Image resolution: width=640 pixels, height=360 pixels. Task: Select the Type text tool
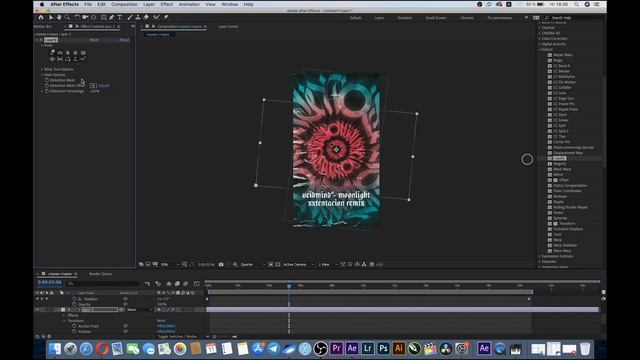click(x=120, y=18)
